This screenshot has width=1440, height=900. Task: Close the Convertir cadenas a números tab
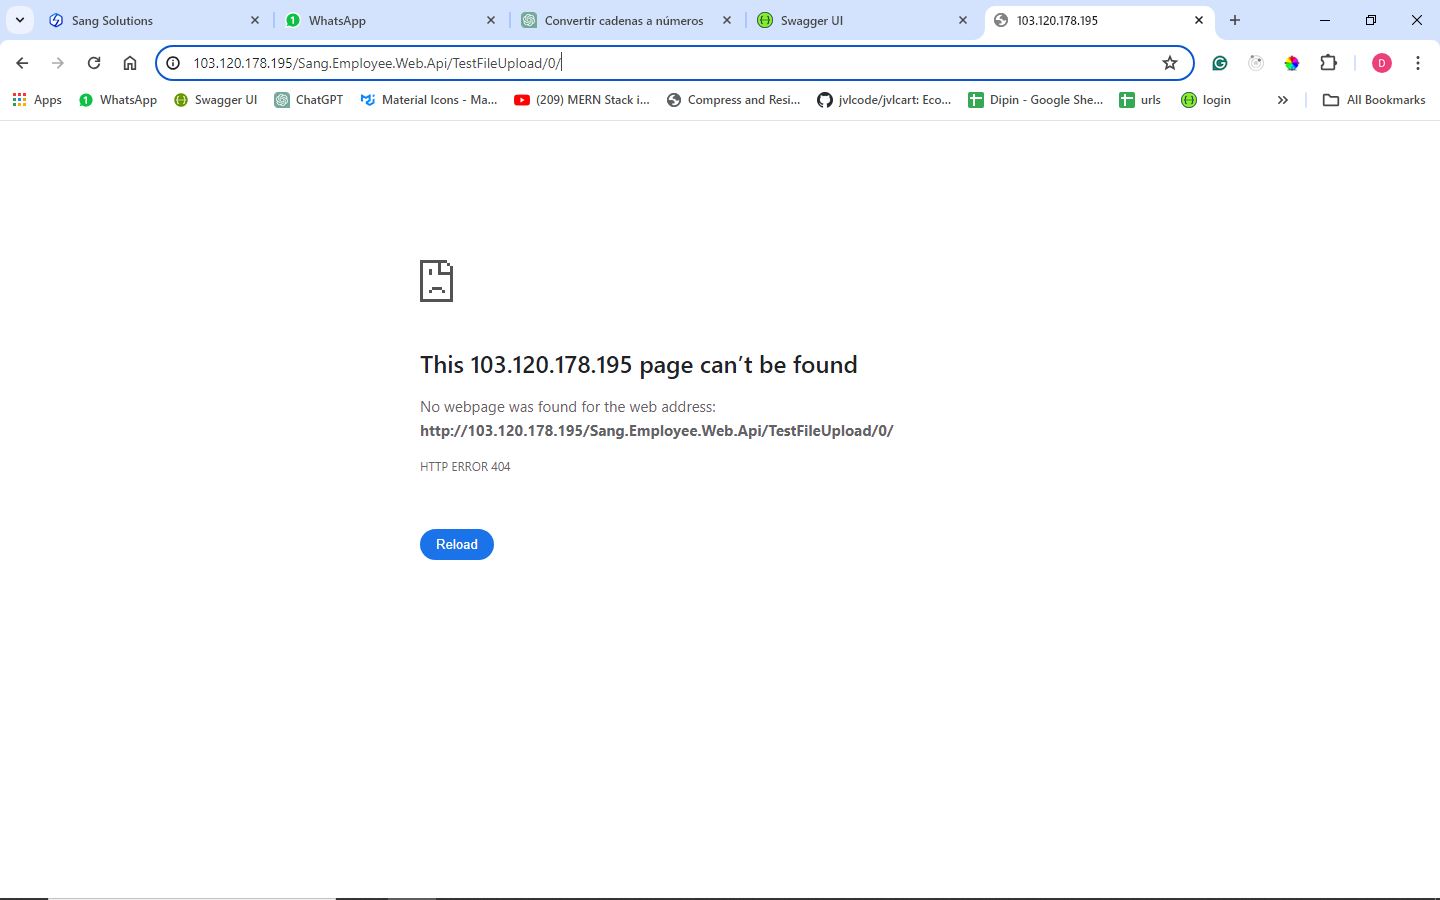pyautogui.click(x=727, y=20)
